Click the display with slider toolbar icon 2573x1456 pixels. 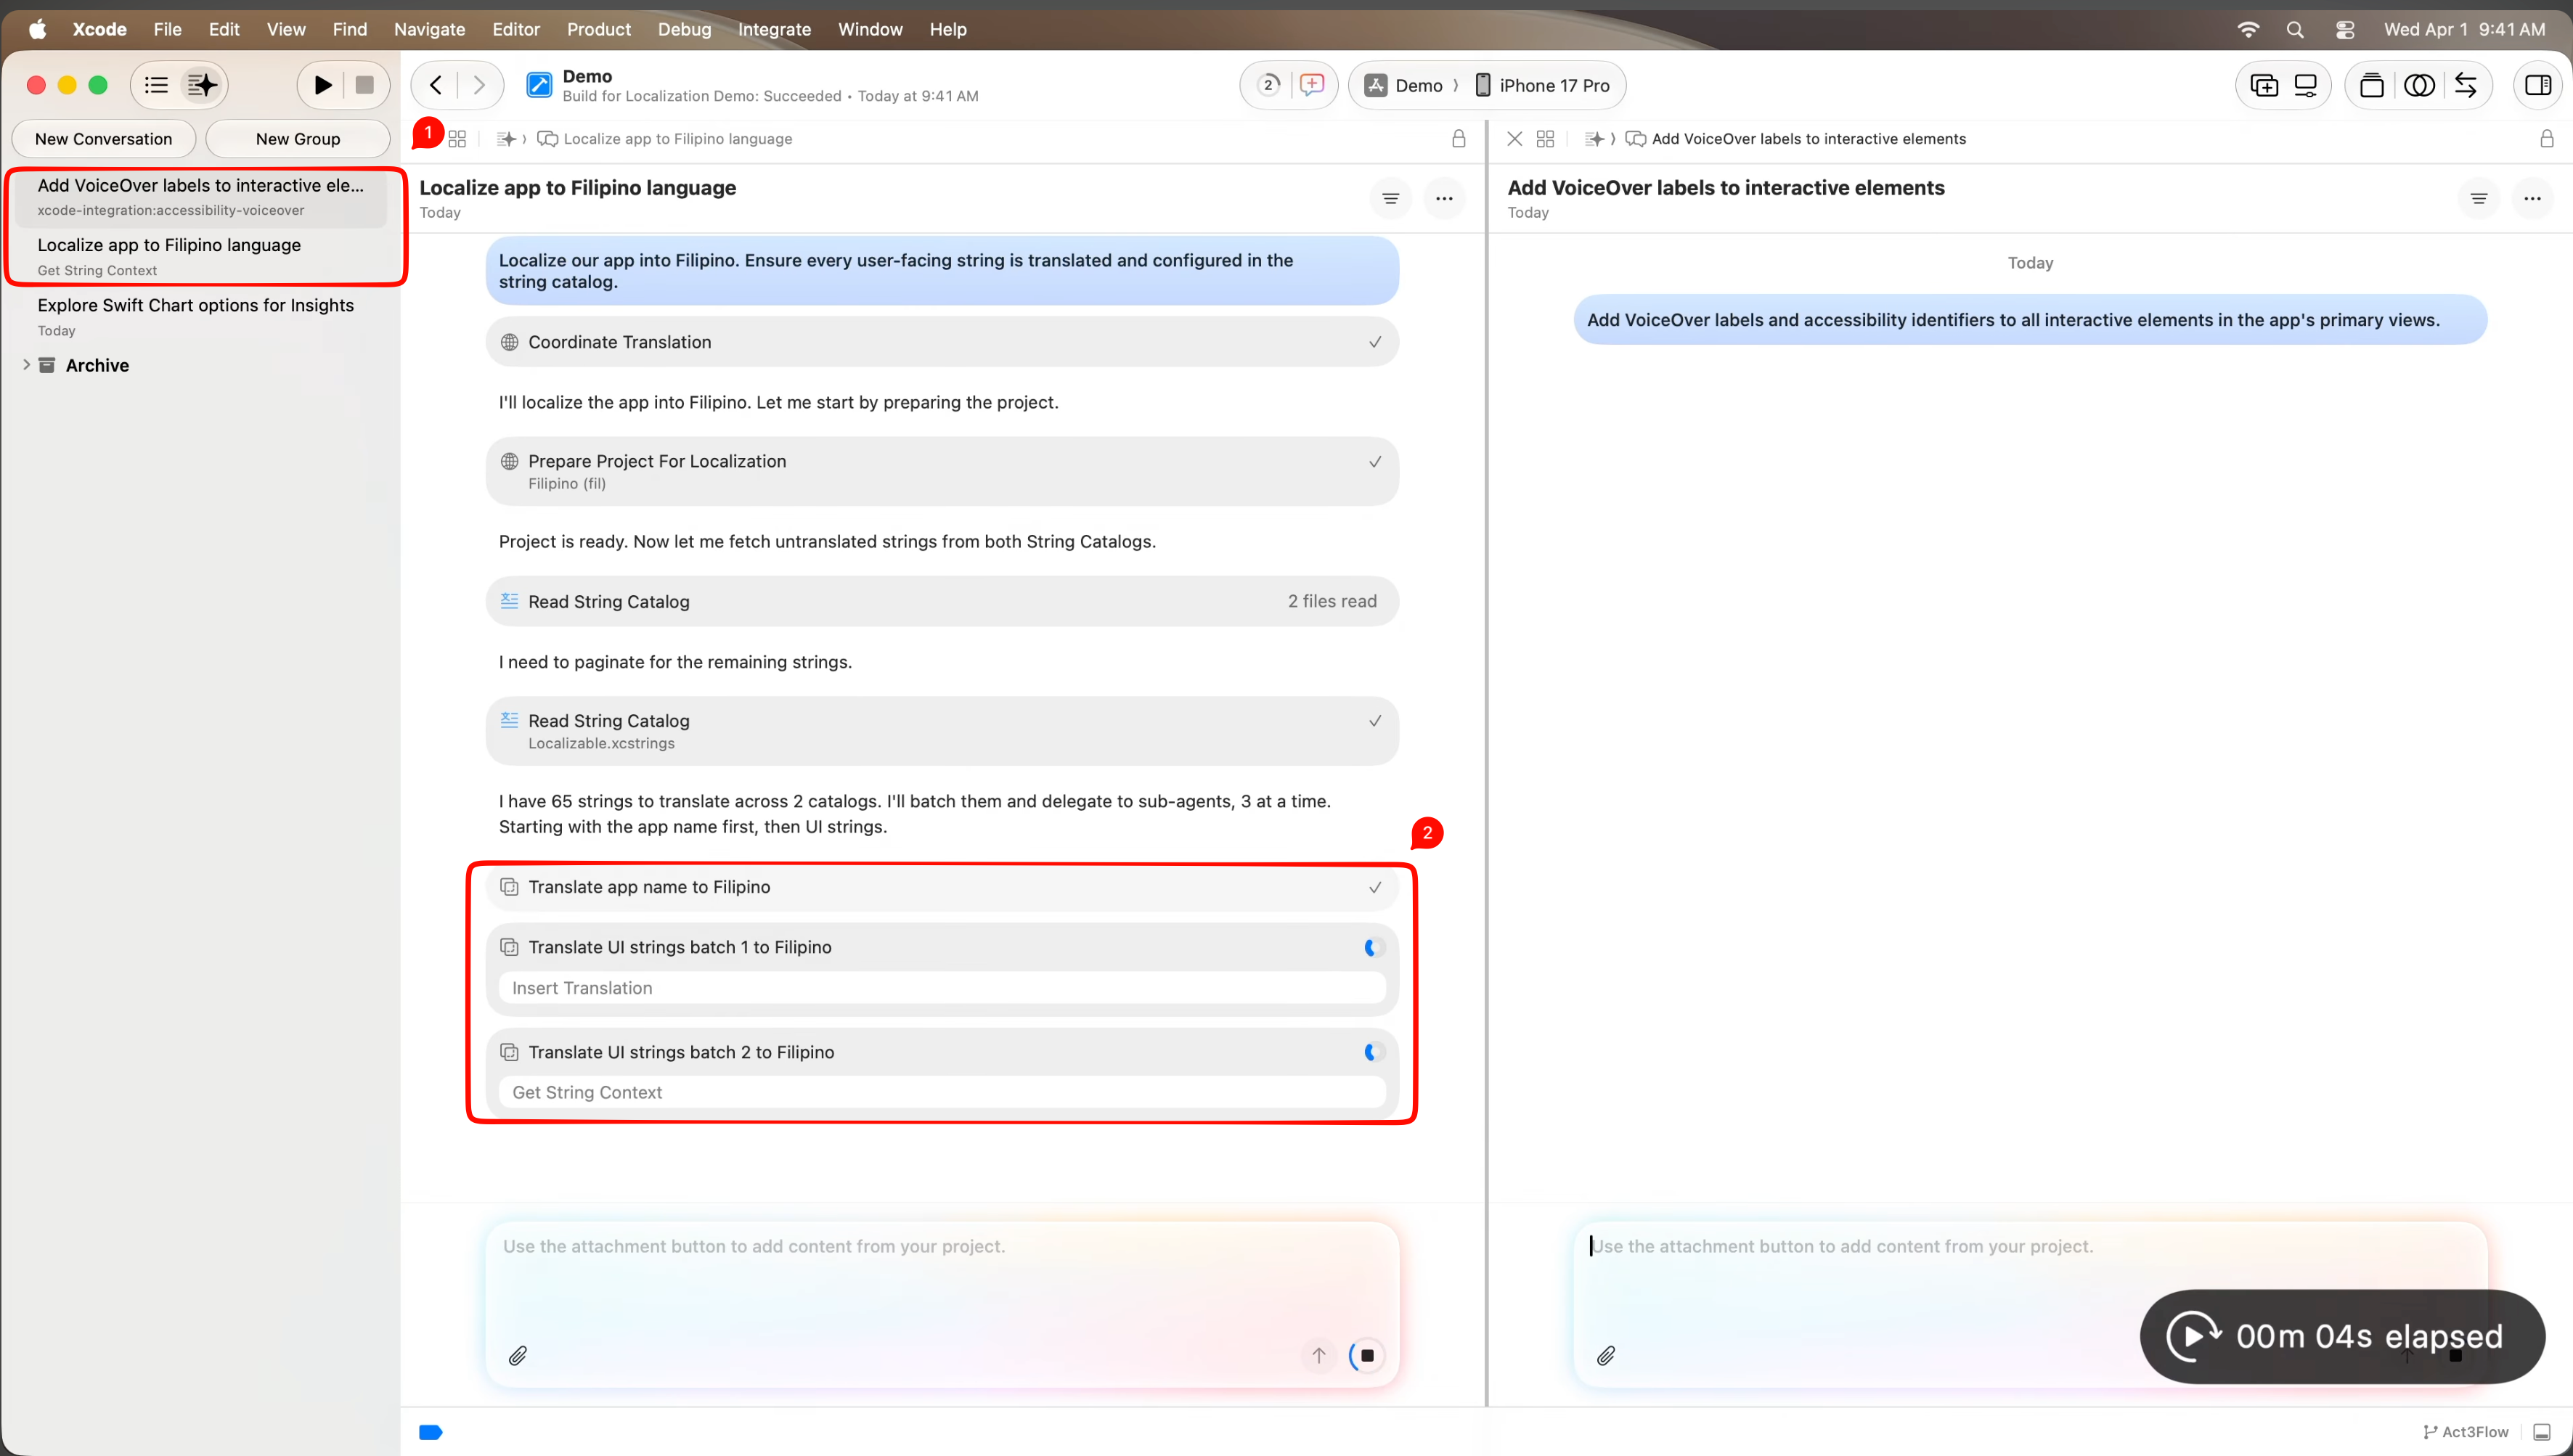click(x=2305, y=85)
